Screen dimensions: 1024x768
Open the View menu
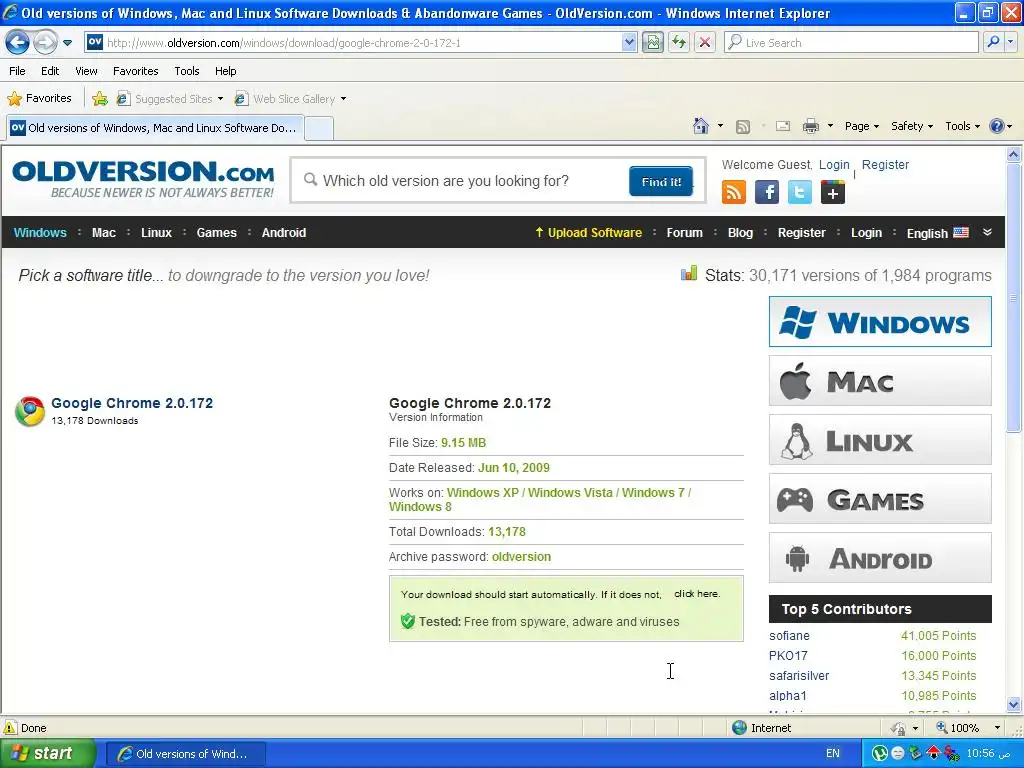[86, 71]
